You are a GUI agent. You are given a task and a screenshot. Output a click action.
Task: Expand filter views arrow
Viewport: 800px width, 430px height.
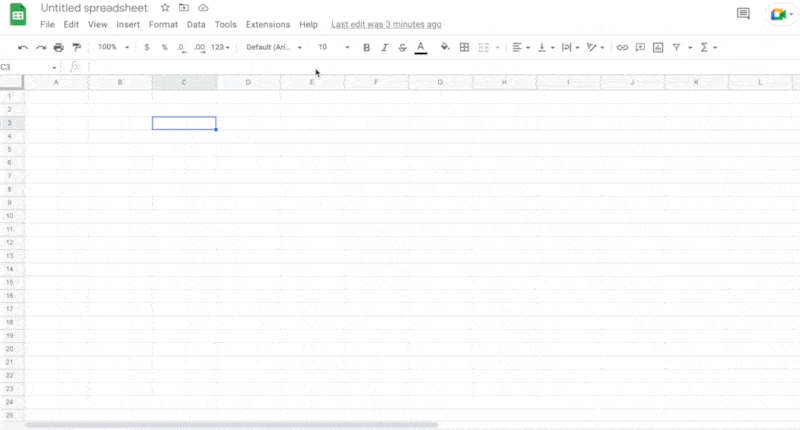point(690,47)
